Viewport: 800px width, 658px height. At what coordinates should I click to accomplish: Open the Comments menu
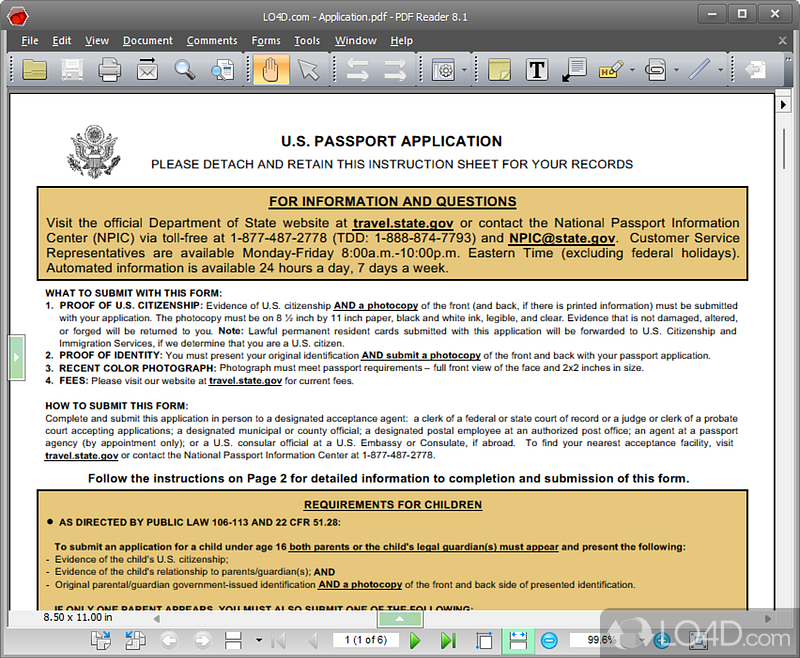click(x=212, y=40)
